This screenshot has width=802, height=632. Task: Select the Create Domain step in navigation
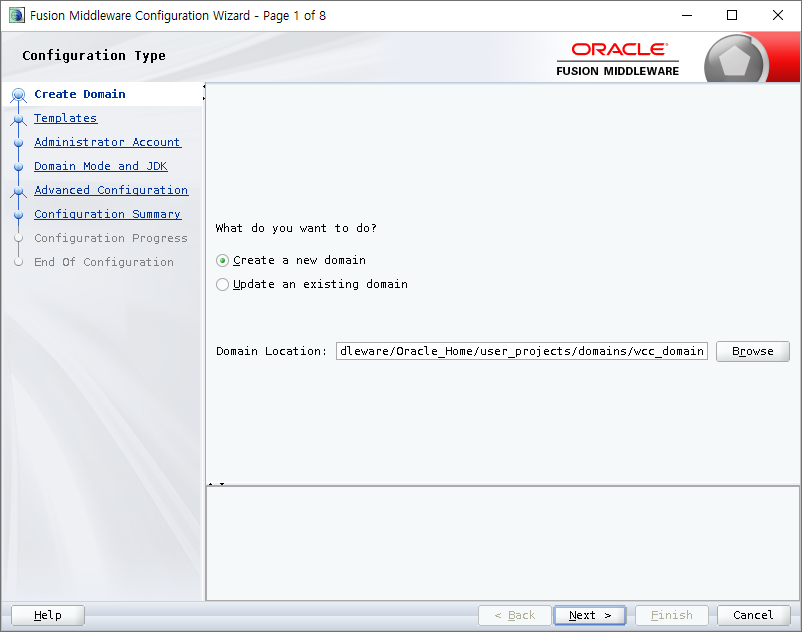click(80, 94)
